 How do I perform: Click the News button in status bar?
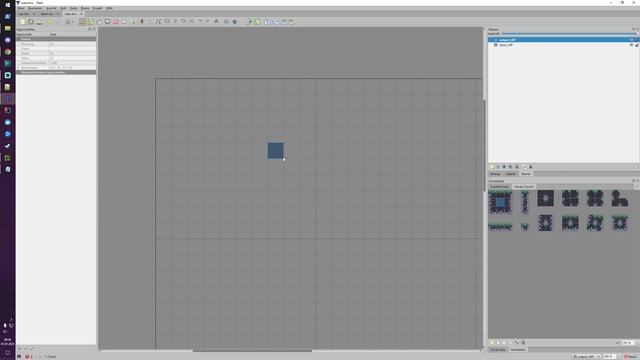(631, 356)
